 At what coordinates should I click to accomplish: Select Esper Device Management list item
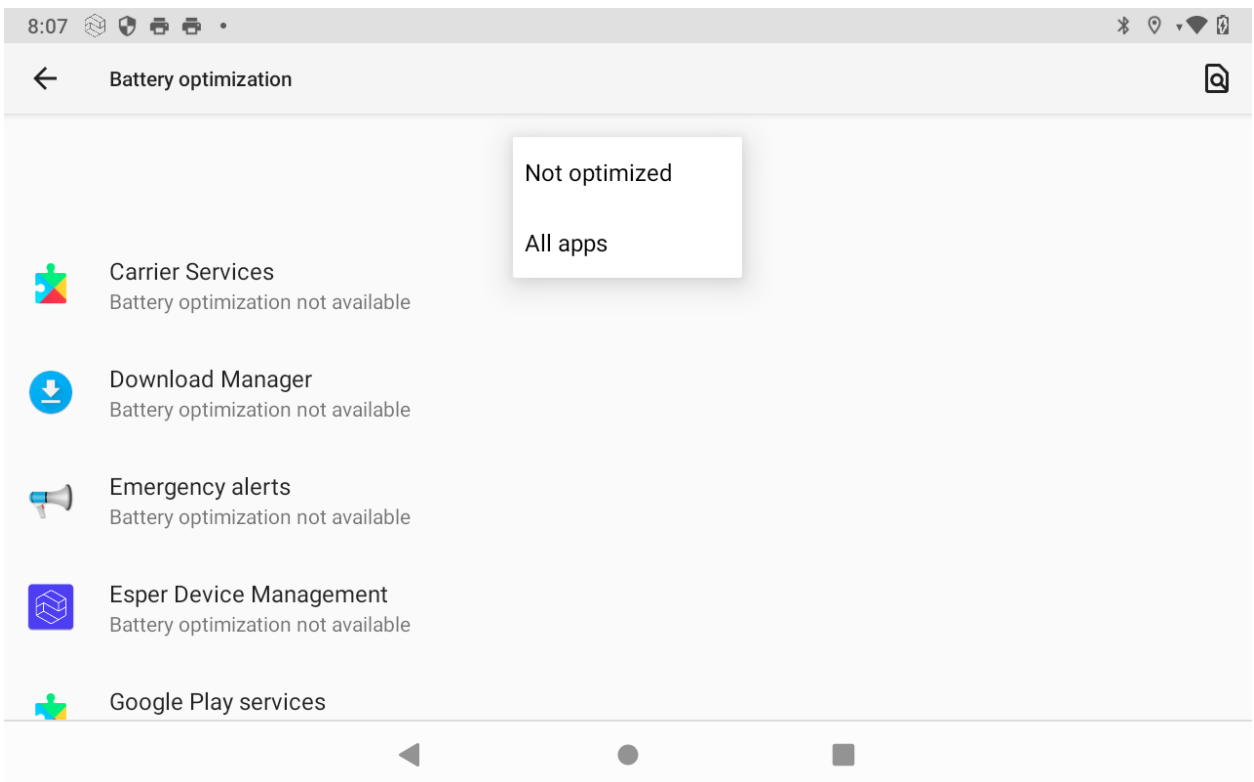pyautogui.click(x=260, y=607)
